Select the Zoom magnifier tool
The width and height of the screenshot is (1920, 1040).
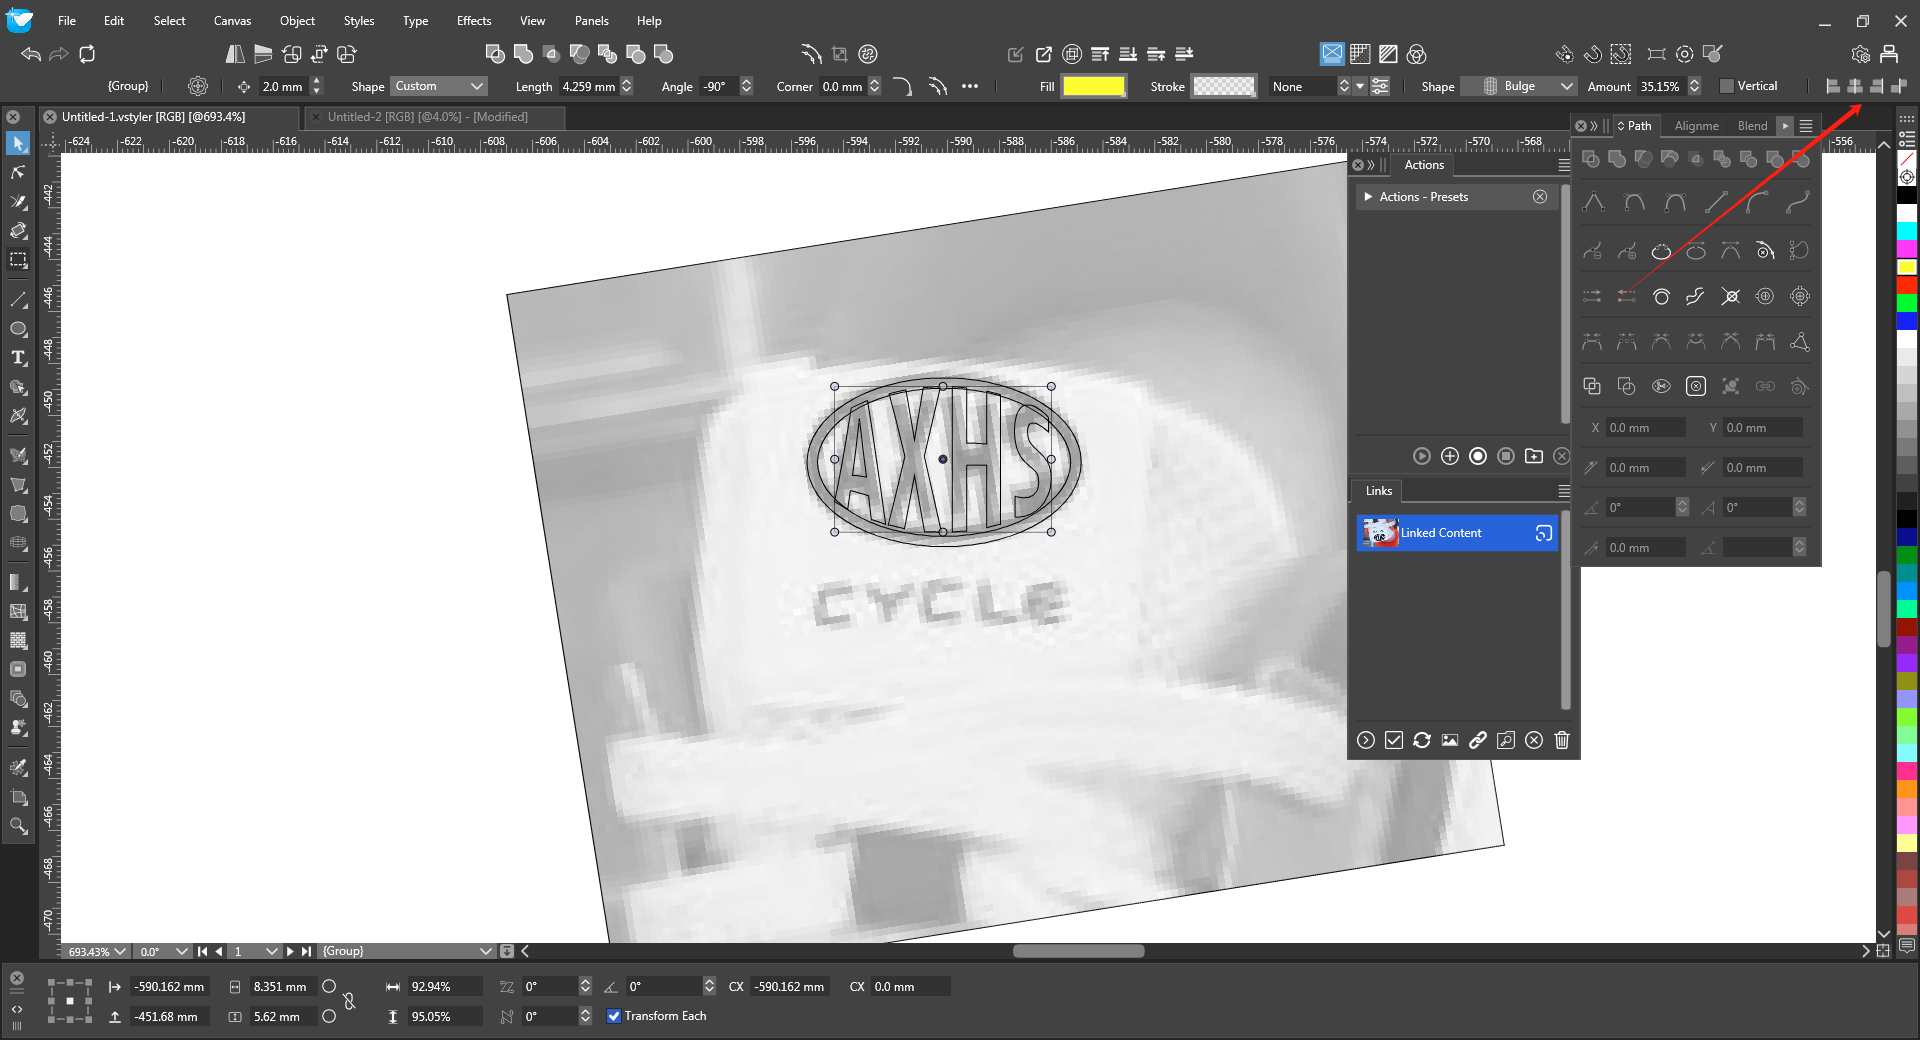(18, 826)
